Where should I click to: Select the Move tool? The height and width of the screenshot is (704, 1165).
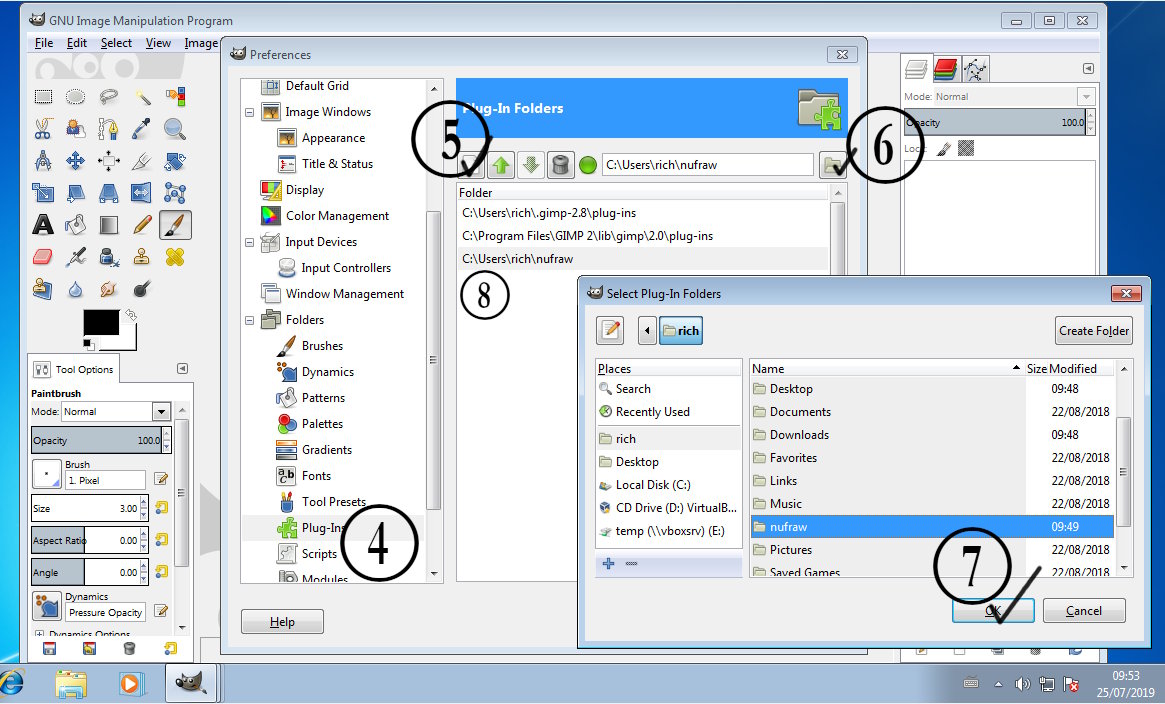point(75,161)
